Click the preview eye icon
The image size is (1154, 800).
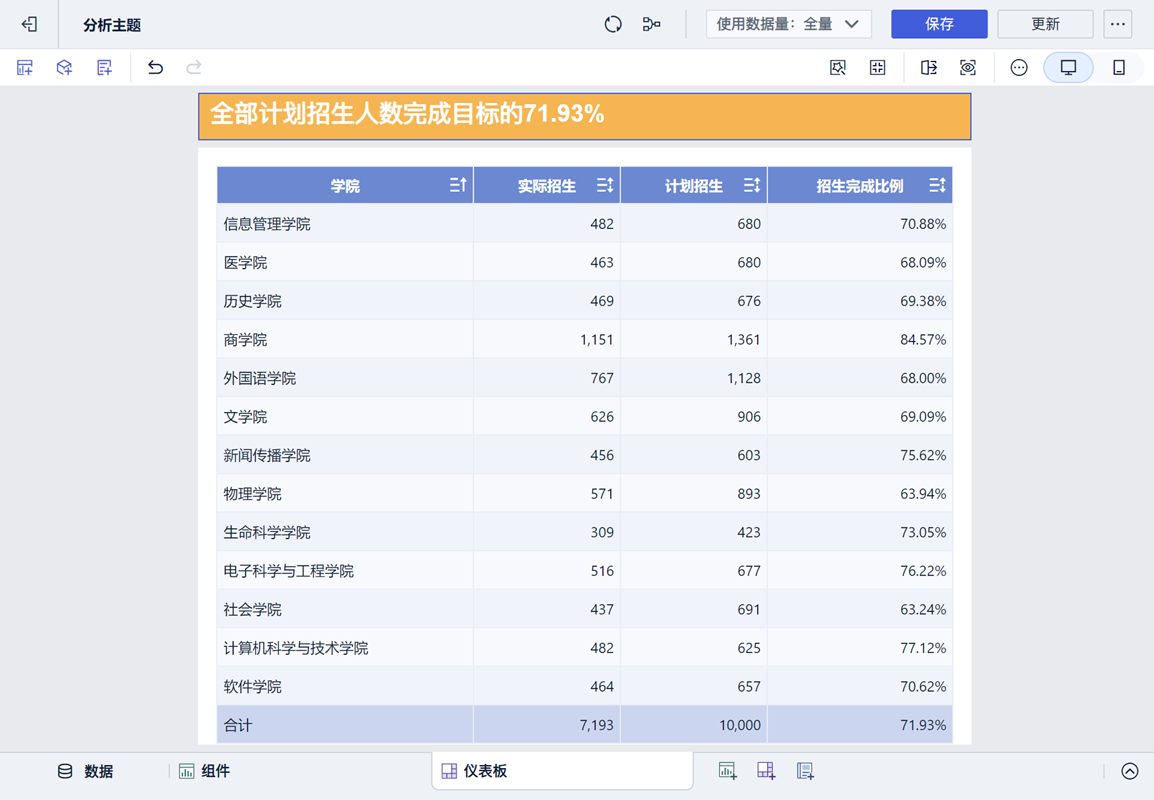(x=968, y=68)
